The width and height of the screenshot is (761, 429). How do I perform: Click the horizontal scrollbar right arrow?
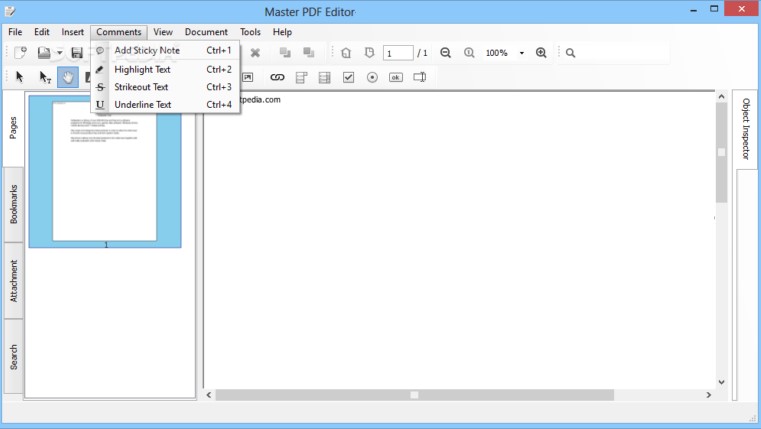coord(709,395)
